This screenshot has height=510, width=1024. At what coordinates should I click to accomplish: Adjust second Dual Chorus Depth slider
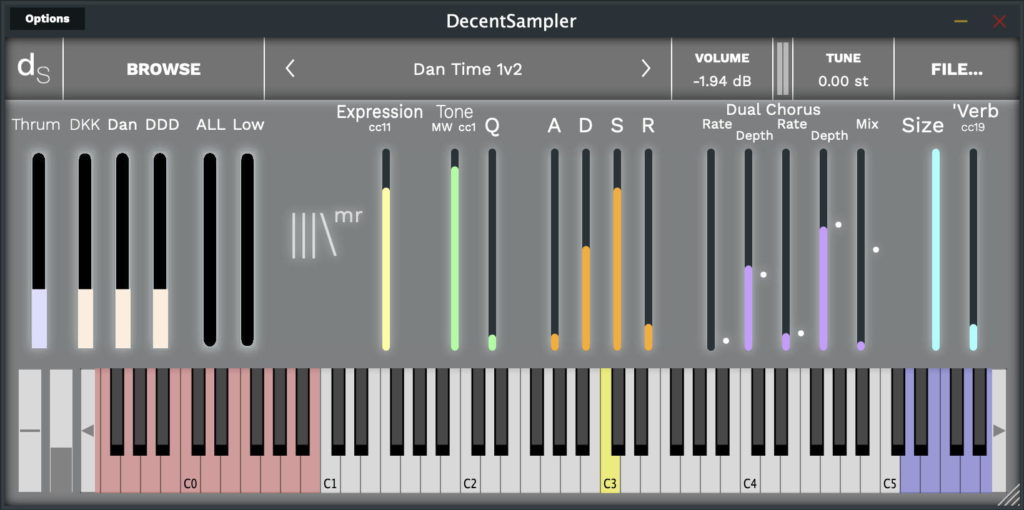pyautogui.click(x=824, y=249)
